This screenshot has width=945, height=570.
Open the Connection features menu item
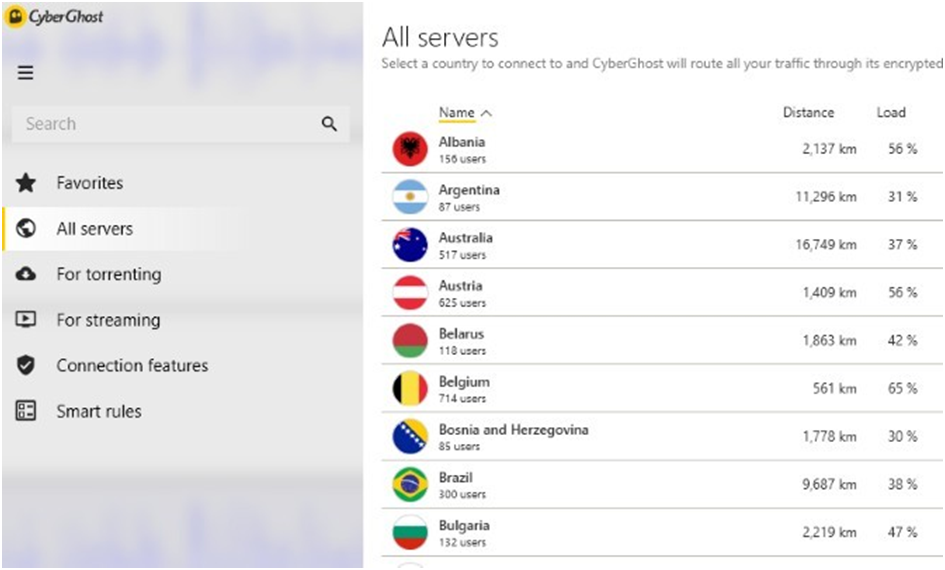[x=132, y=366]
